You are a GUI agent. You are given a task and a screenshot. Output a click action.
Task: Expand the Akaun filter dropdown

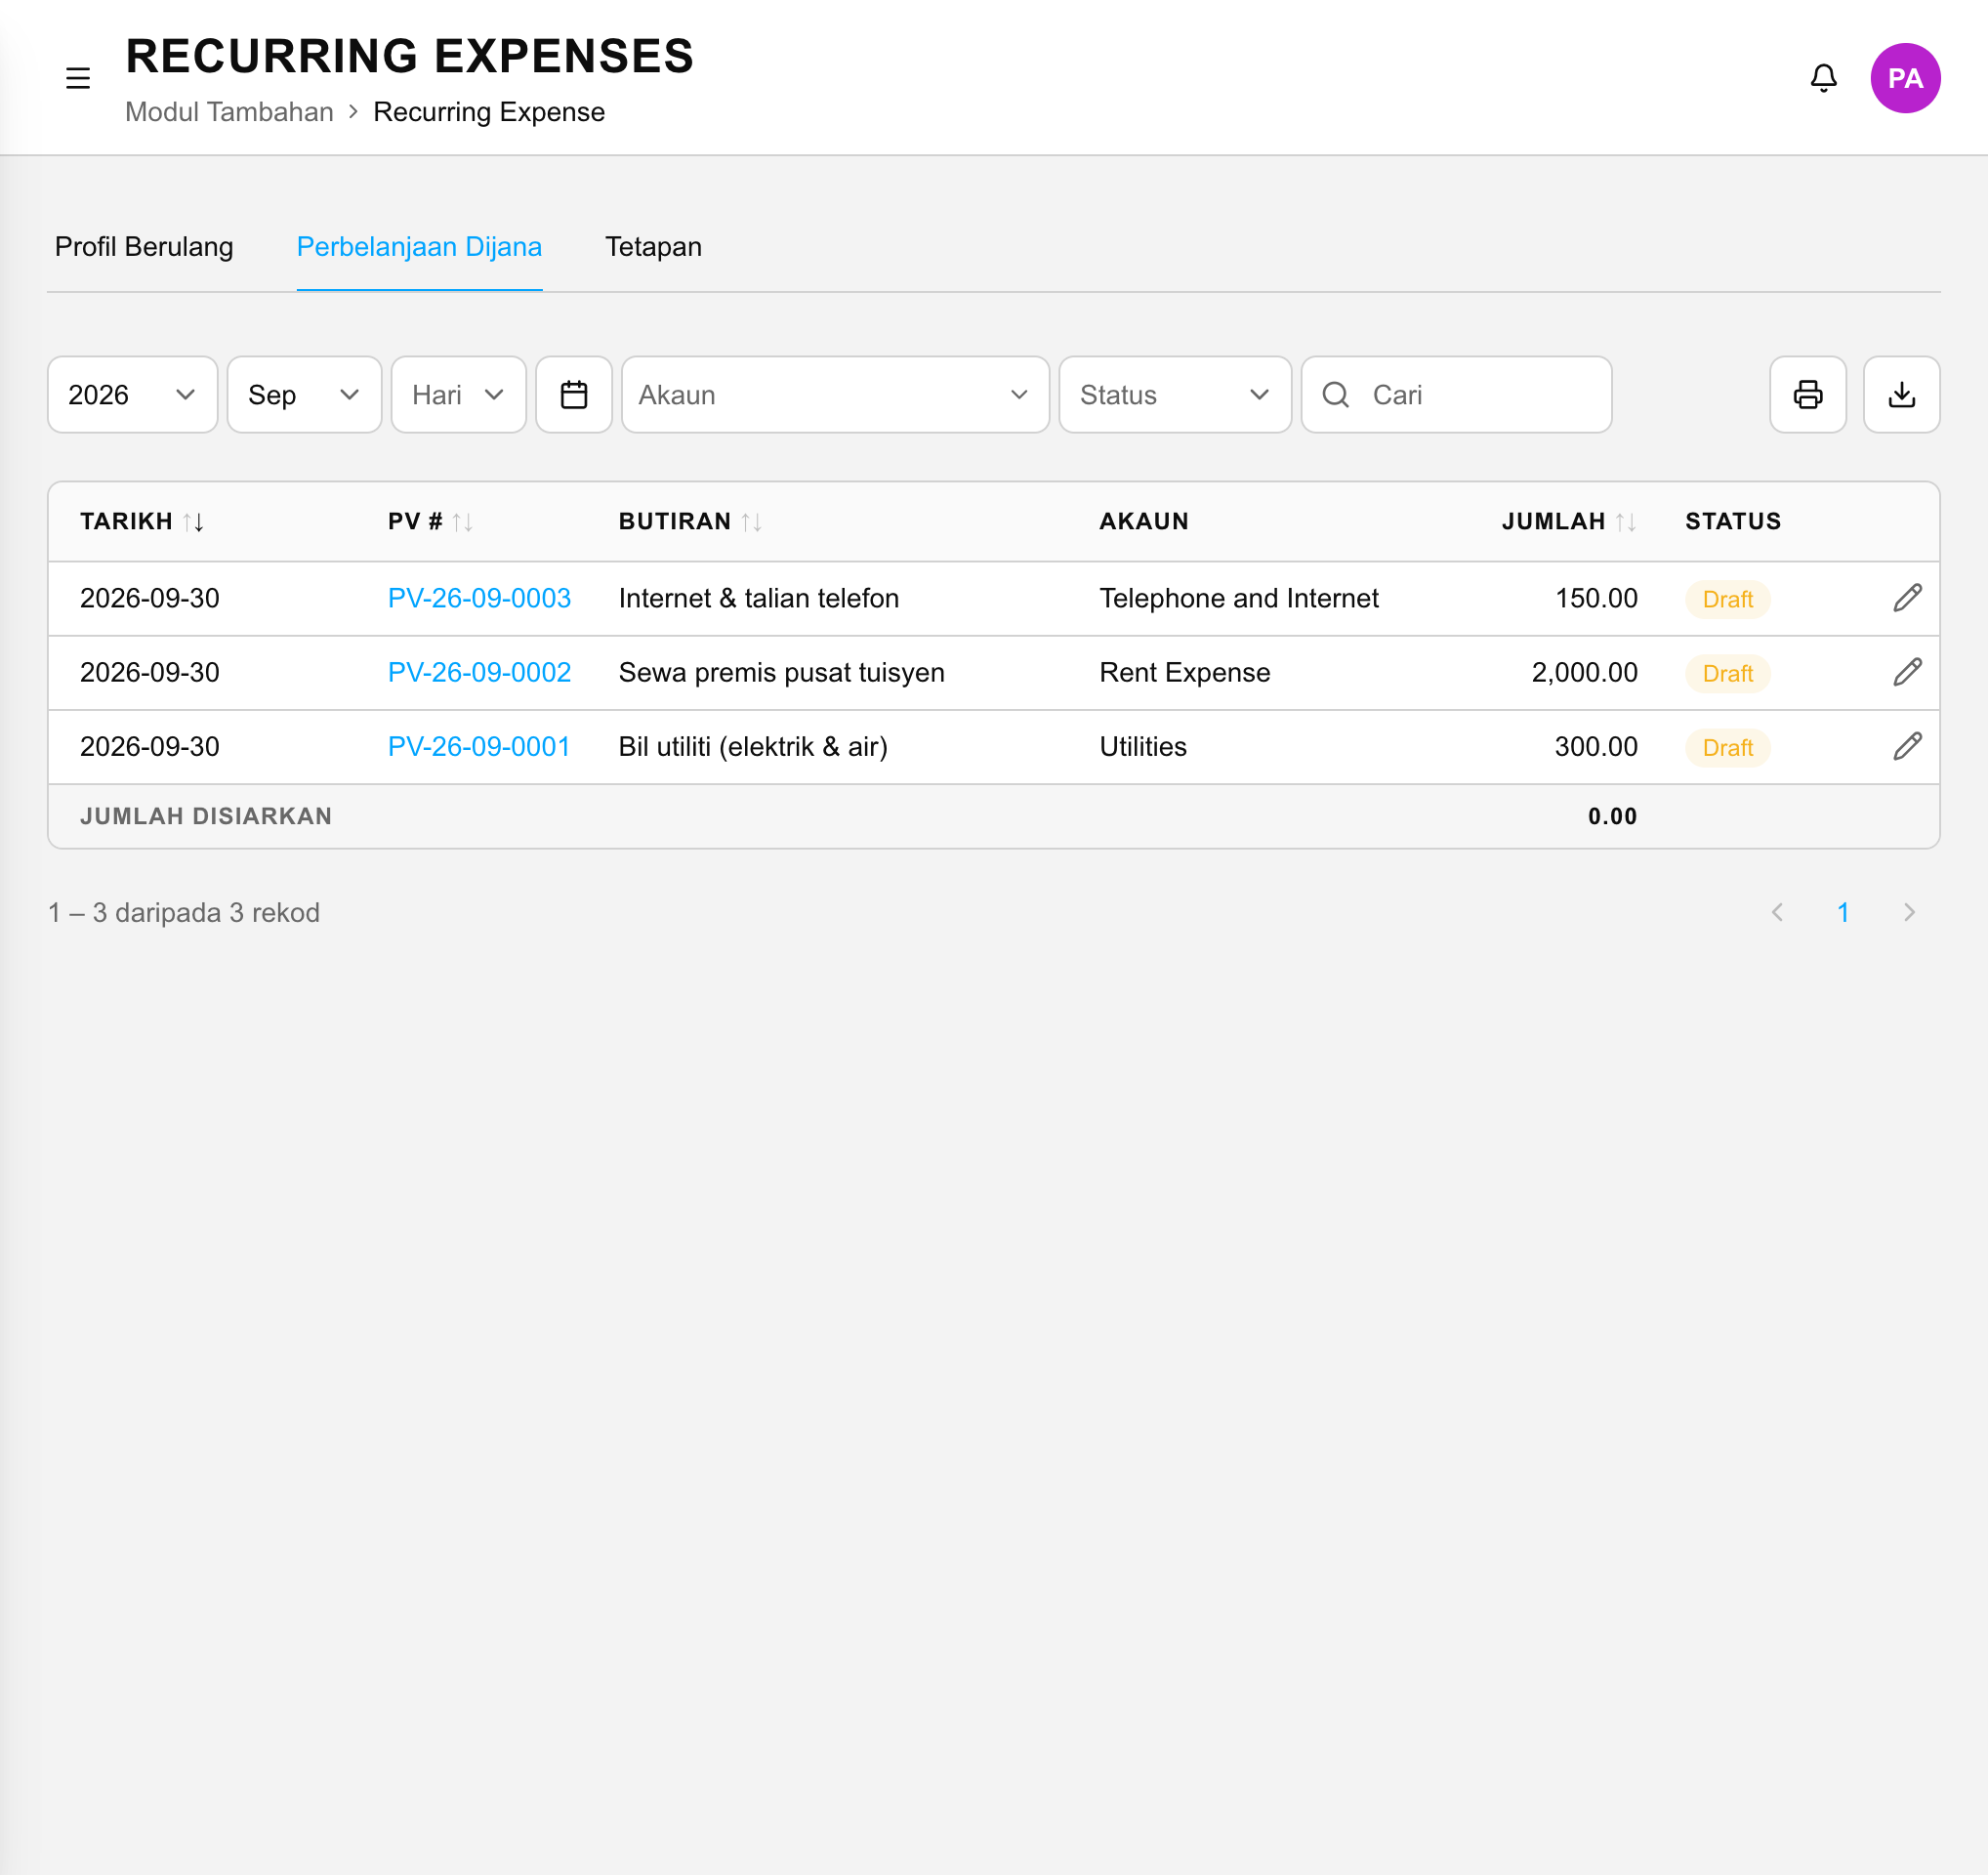(835, 395)
